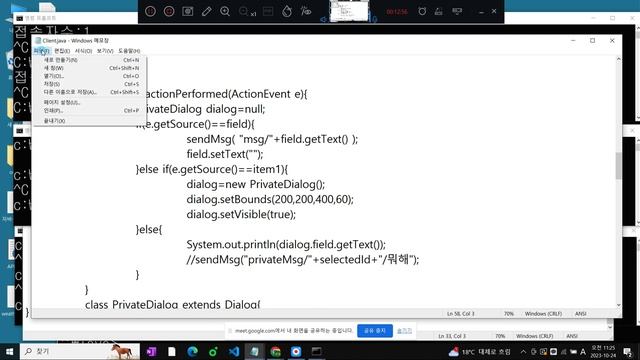640x360 pixels.
Task: Click the zoom in magnifier icon
Action: point(225,11)
